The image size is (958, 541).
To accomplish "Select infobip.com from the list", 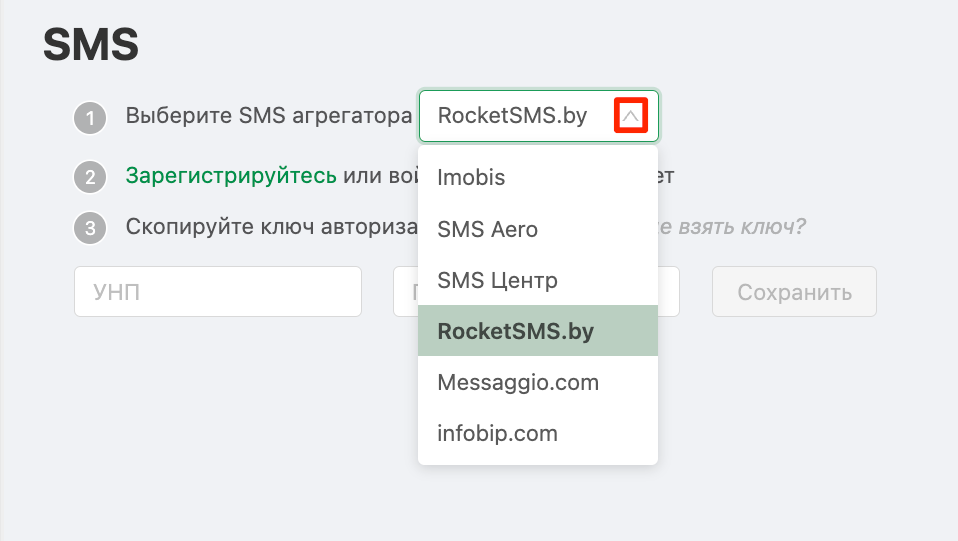I will click(538, 433).
